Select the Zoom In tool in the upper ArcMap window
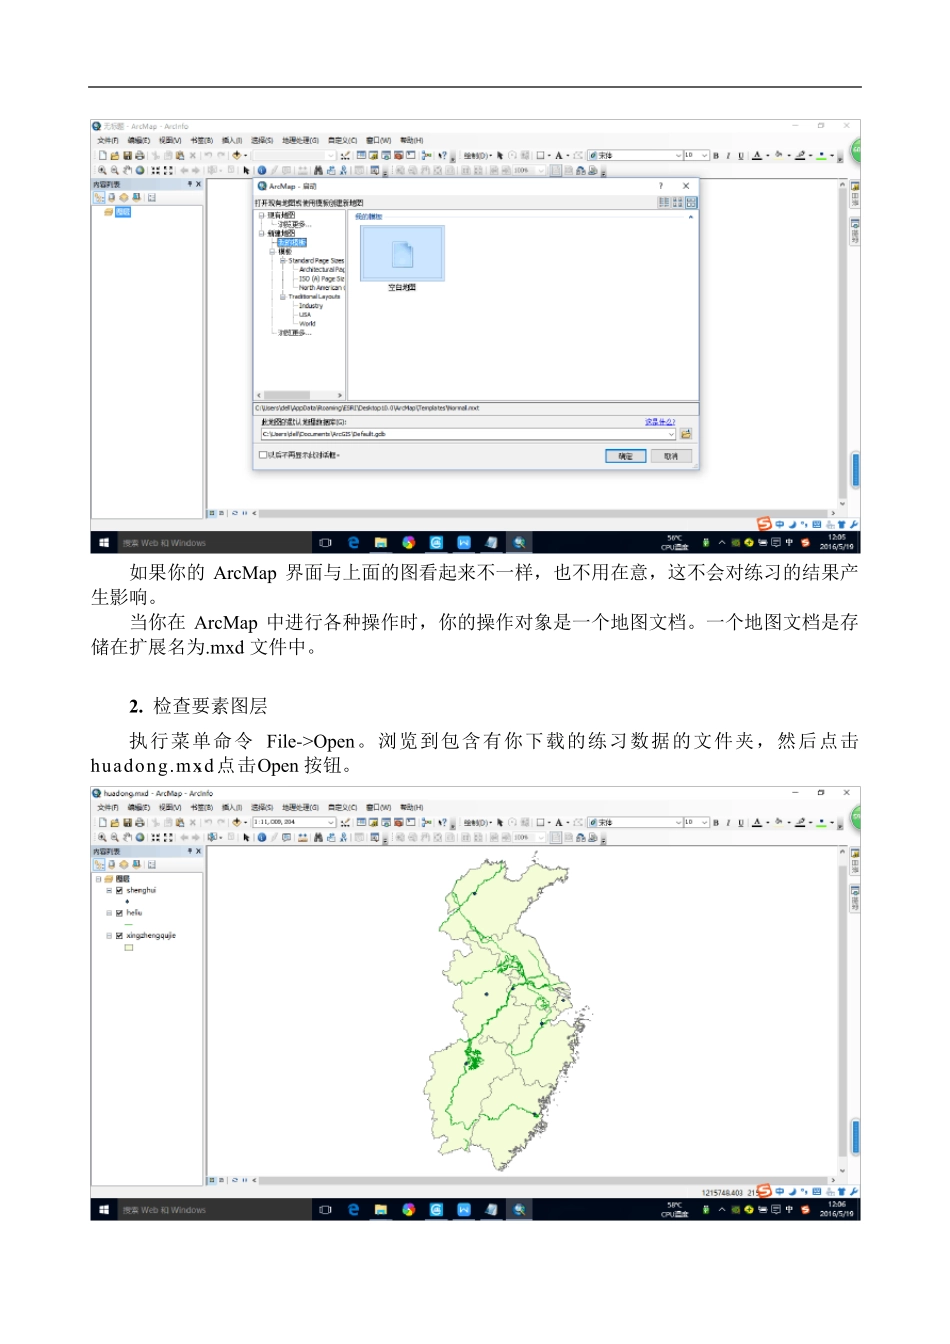Screen dimensions: 950x1344 (102, 170)
